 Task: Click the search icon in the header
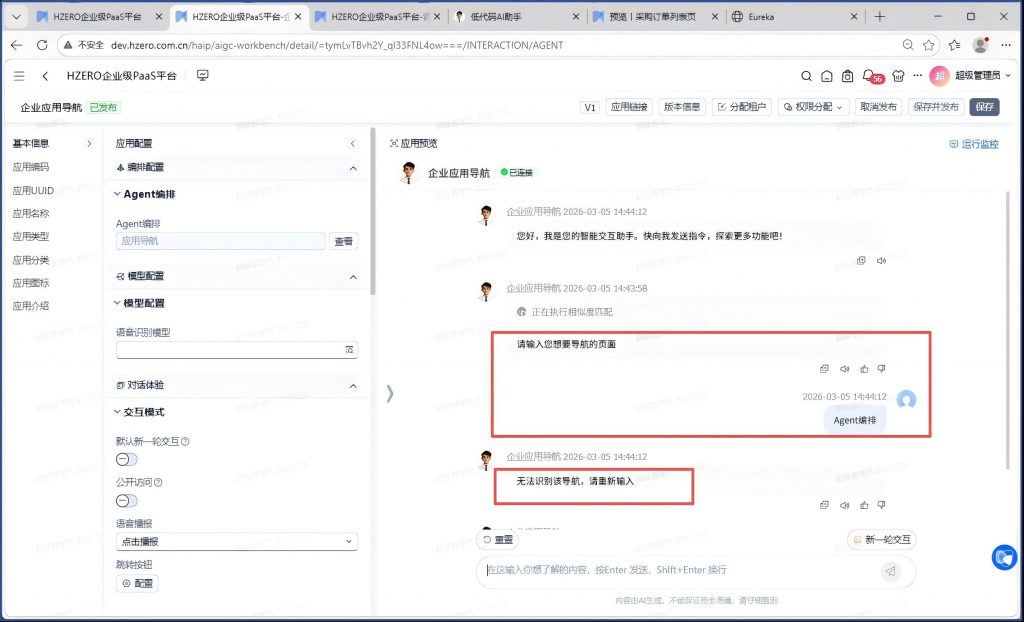[807, 76]
